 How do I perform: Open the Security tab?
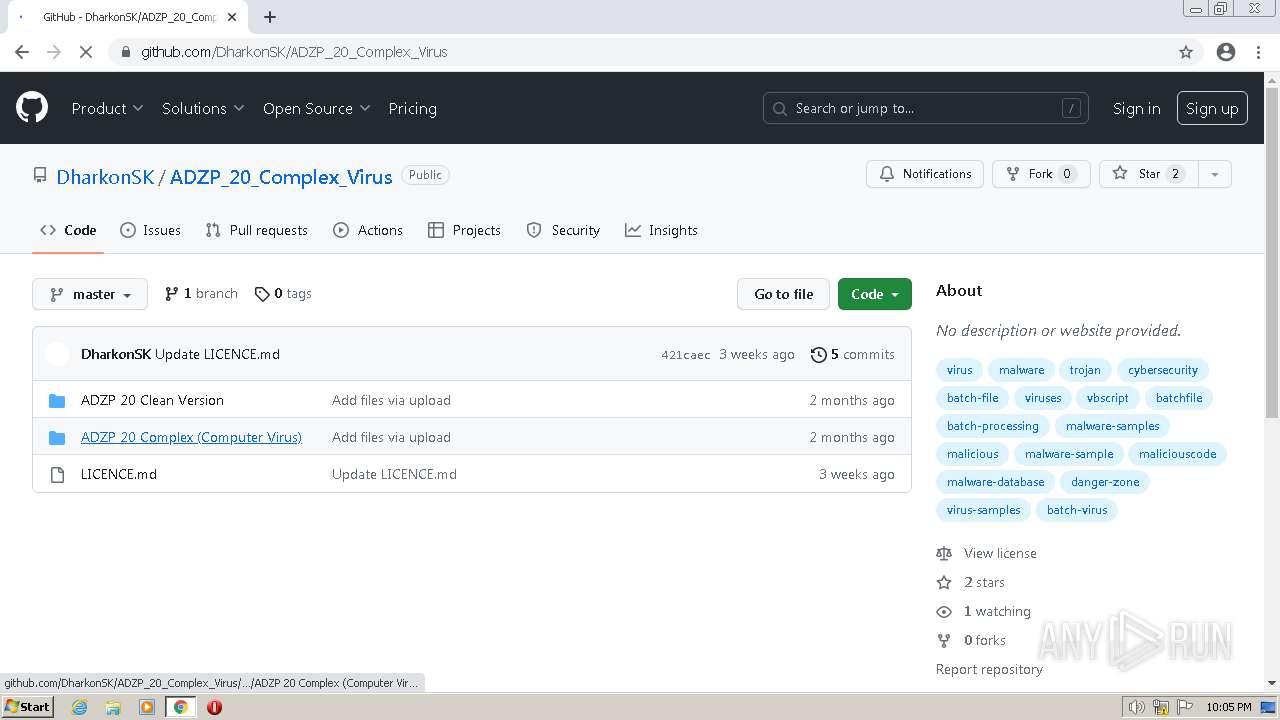click(x=563, y=230)
